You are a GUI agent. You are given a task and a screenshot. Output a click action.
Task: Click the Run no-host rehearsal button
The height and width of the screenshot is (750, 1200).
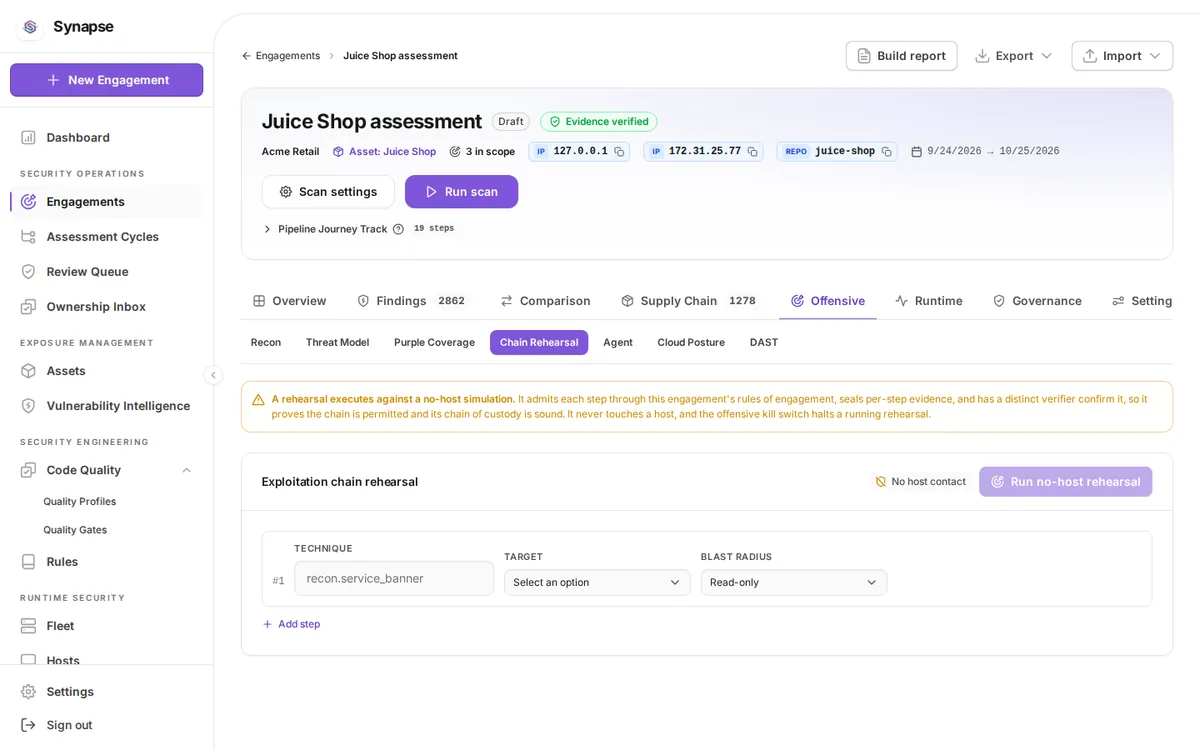1065,482
